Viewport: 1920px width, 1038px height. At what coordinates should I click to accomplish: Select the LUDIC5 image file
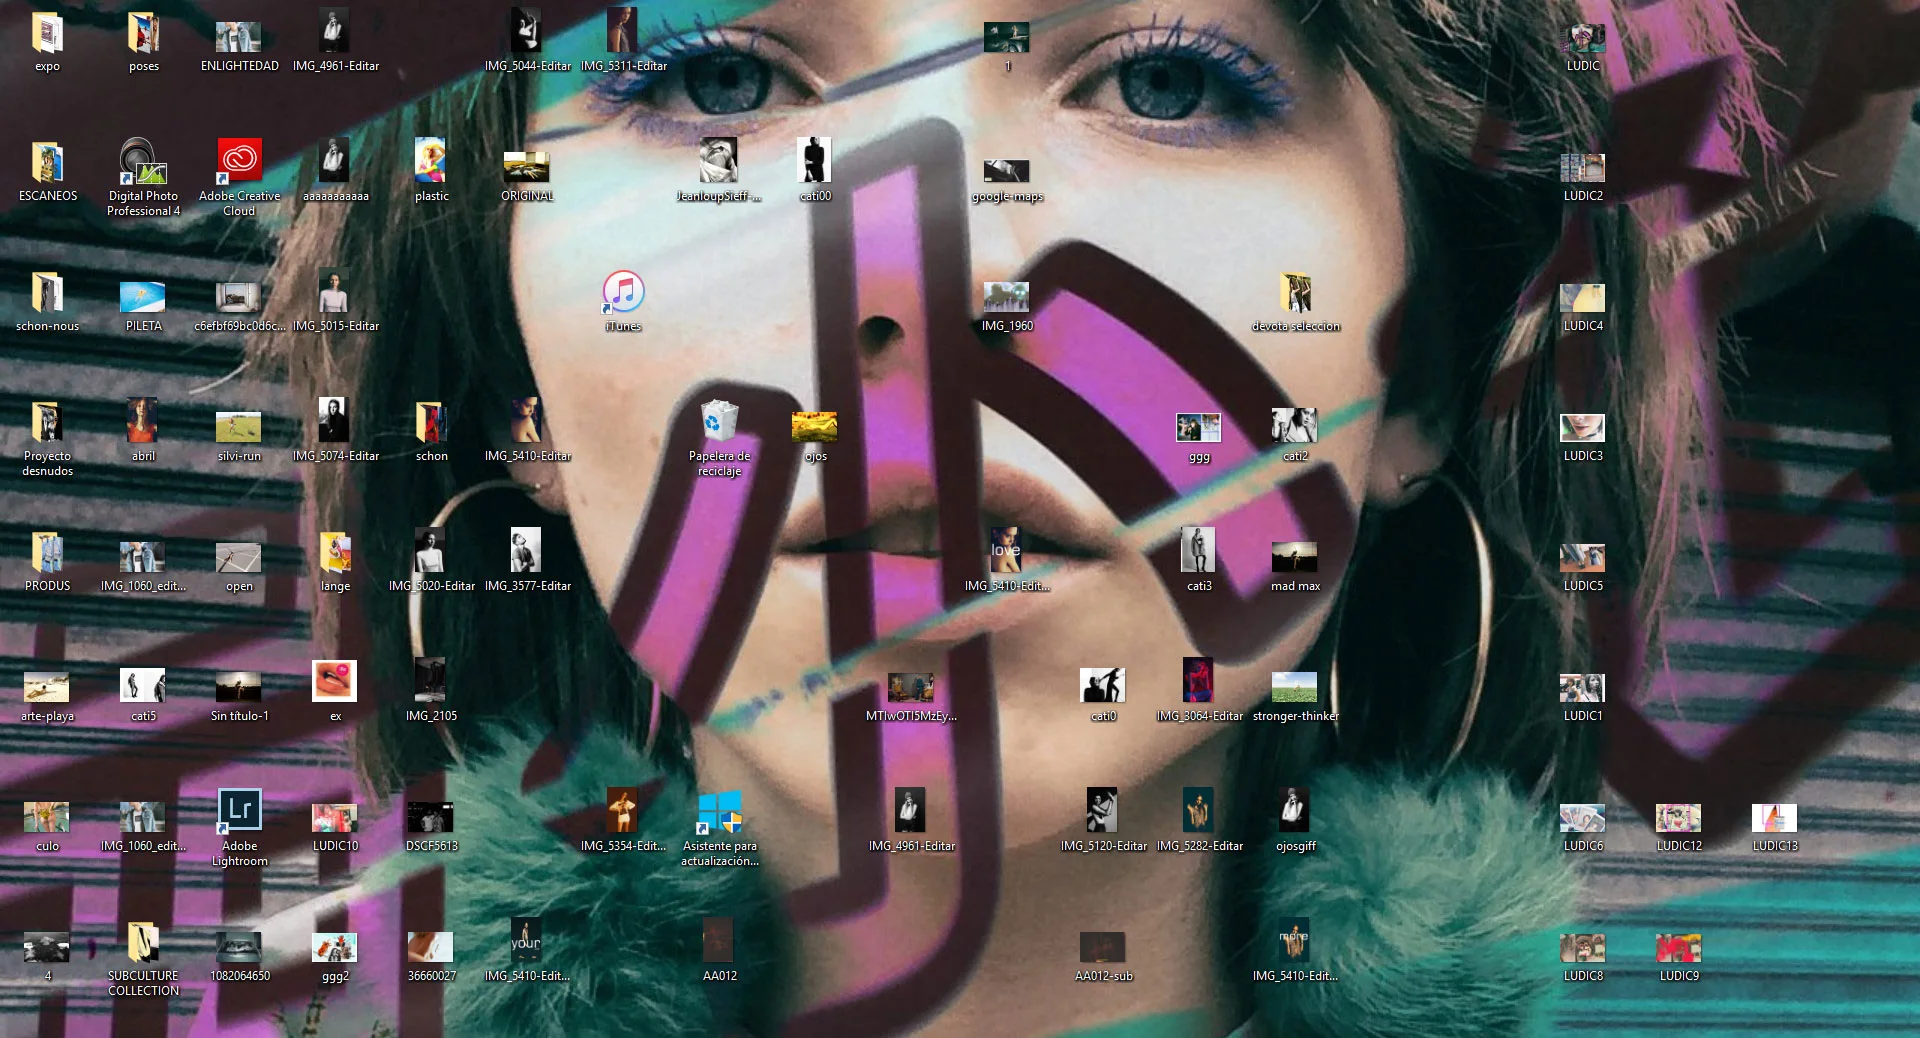point(1583,557)
